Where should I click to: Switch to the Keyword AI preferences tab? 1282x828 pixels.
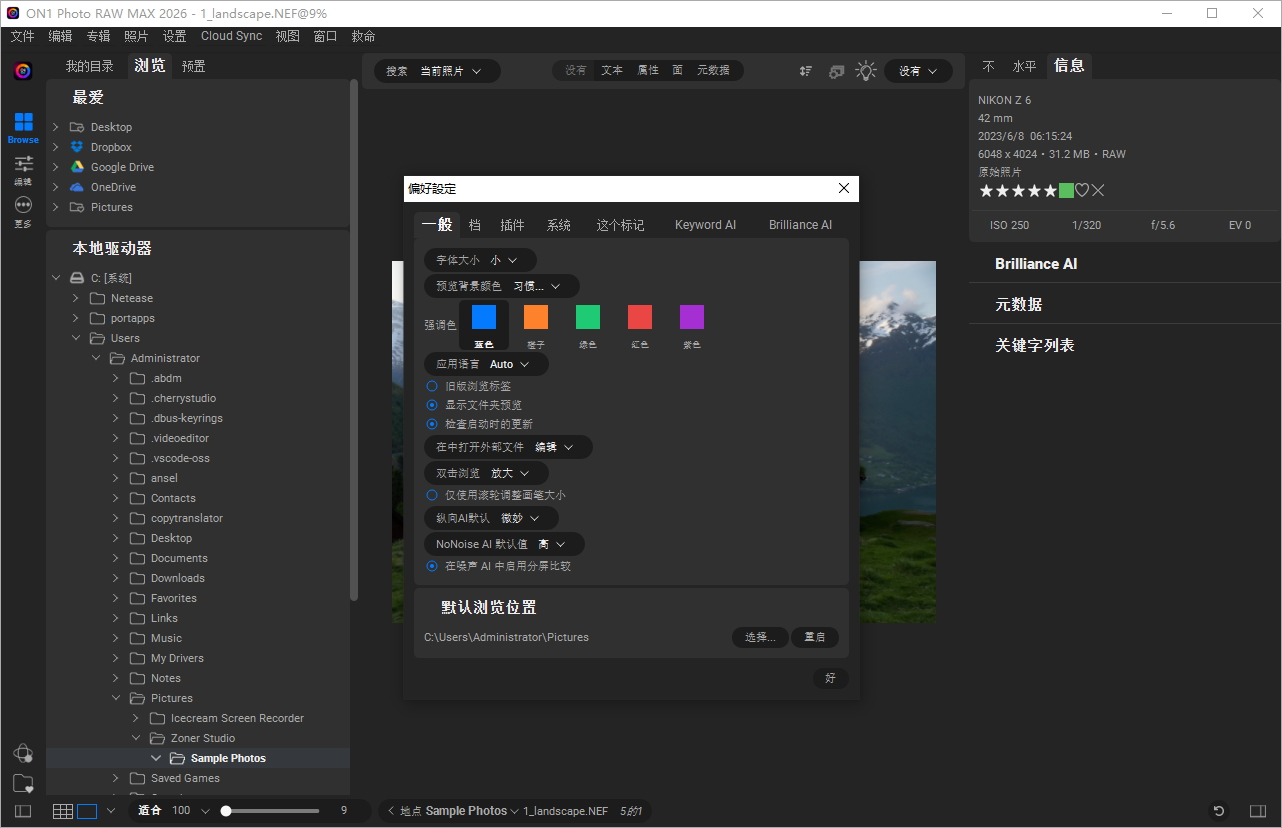point(705,225)
